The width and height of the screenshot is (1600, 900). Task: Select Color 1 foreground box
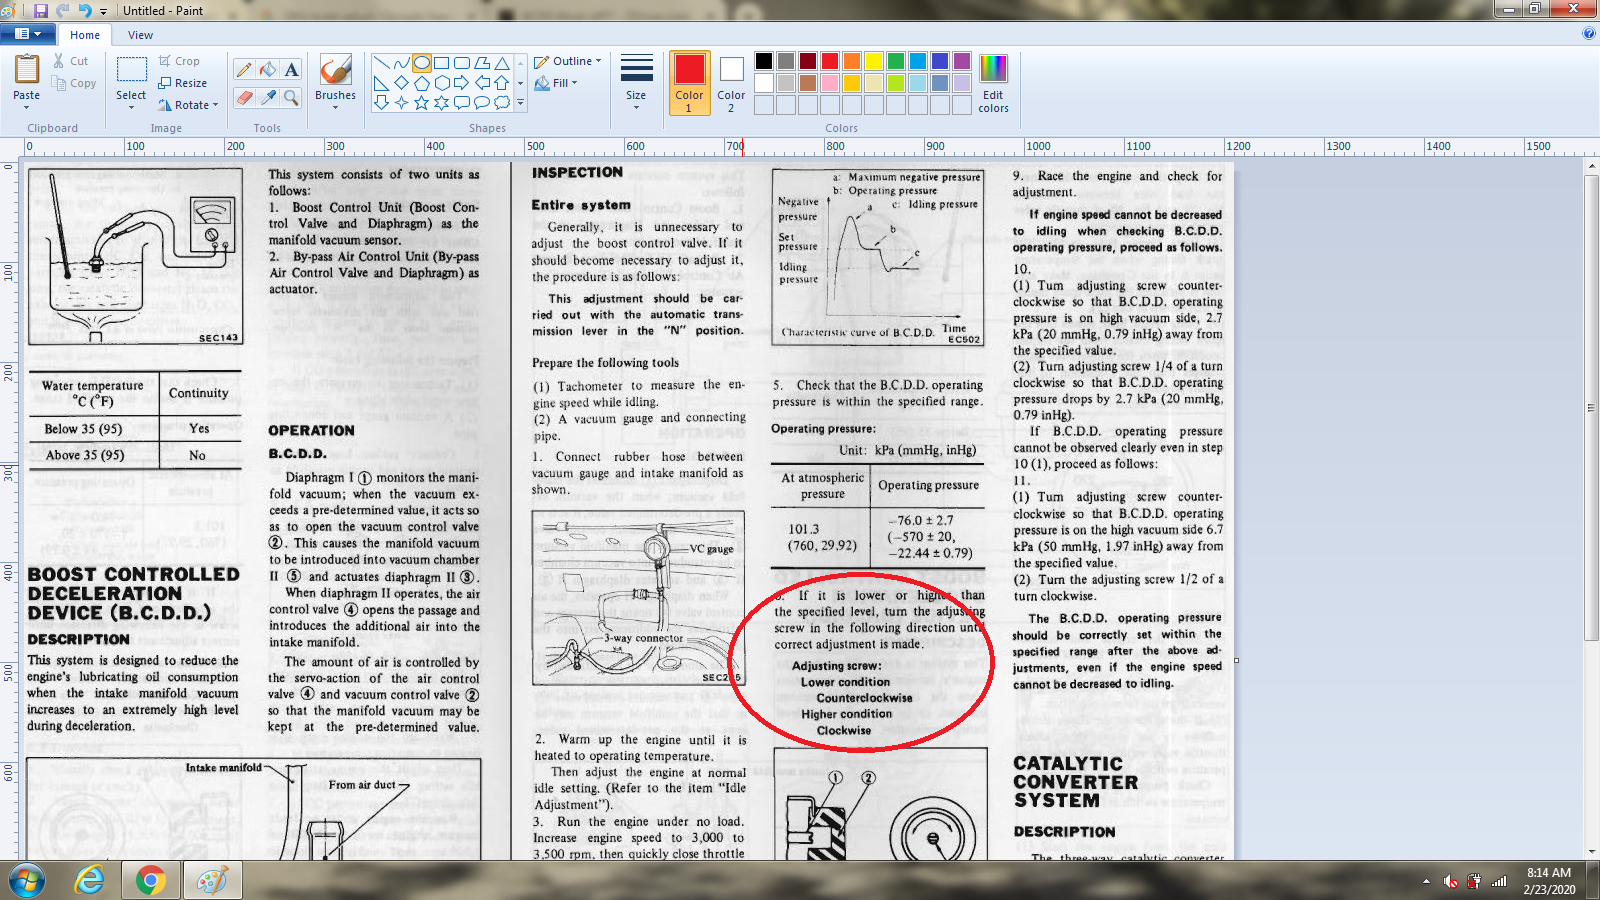coord(689,83)
